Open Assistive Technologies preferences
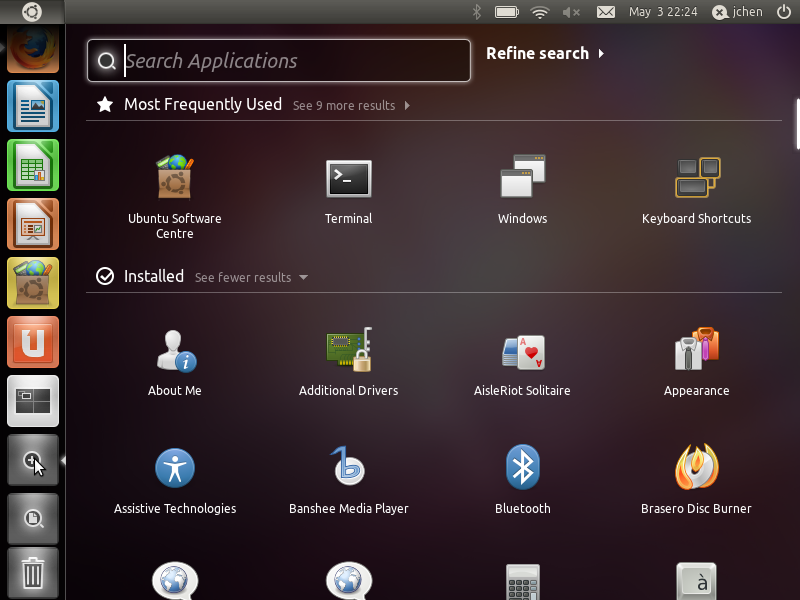This screenshot has width=800, height=600. 174,468
